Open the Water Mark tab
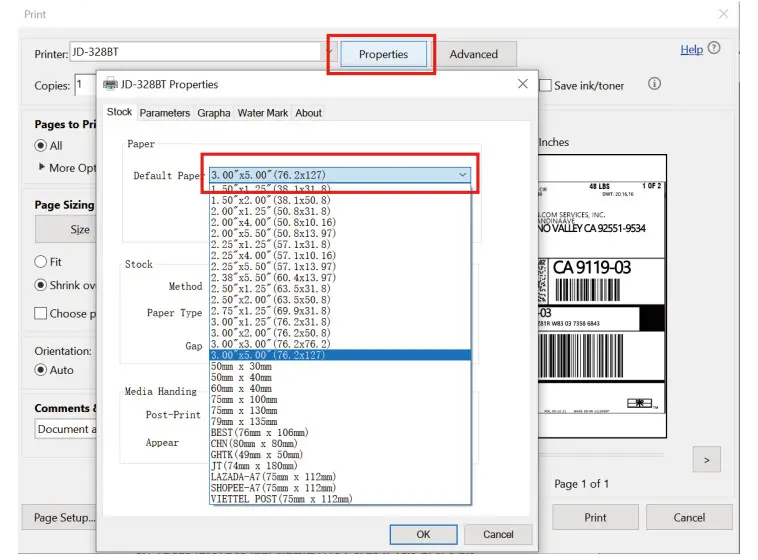The width and height of the screenshot is (758, 560). [262, 113]
